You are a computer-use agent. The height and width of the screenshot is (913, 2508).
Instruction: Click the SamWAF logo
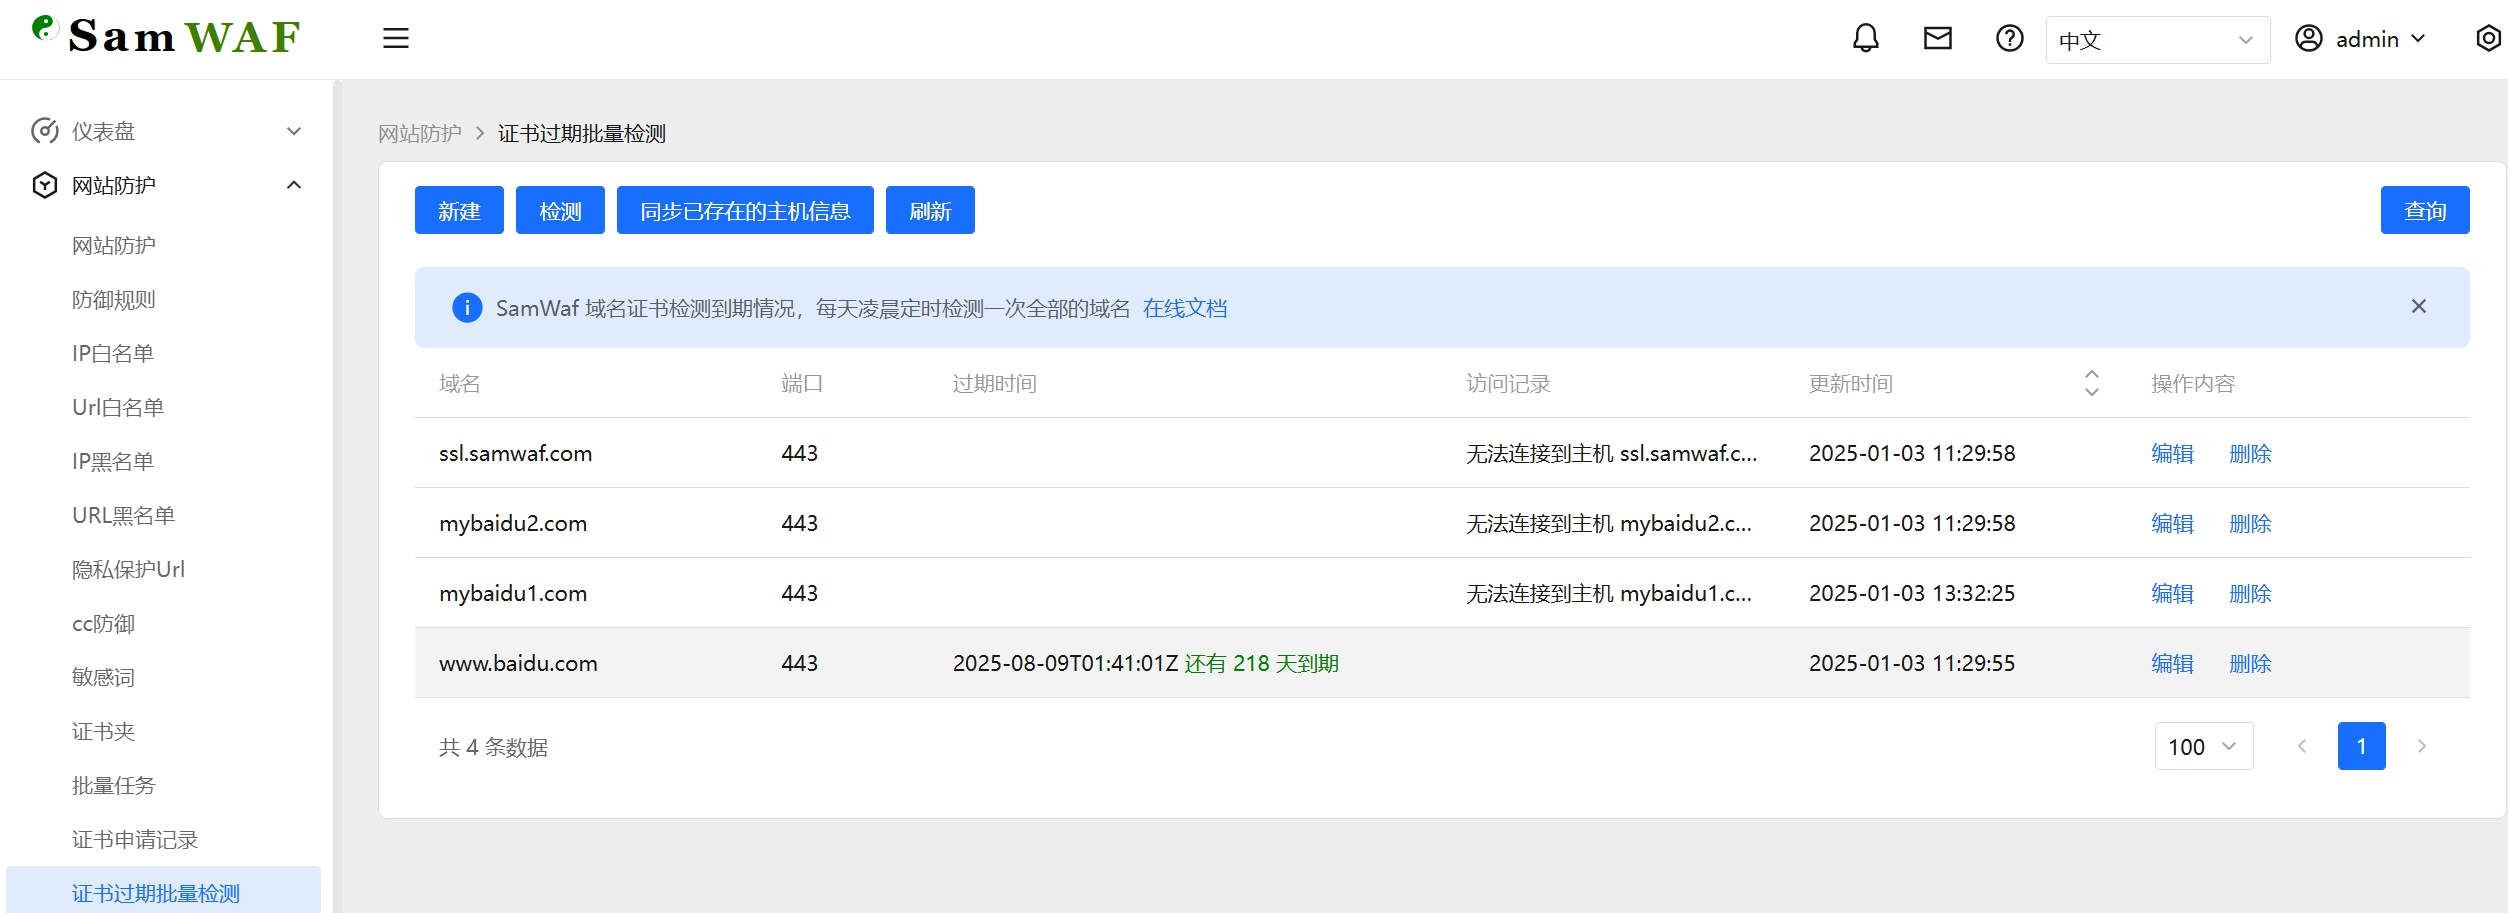coord(166,36)
